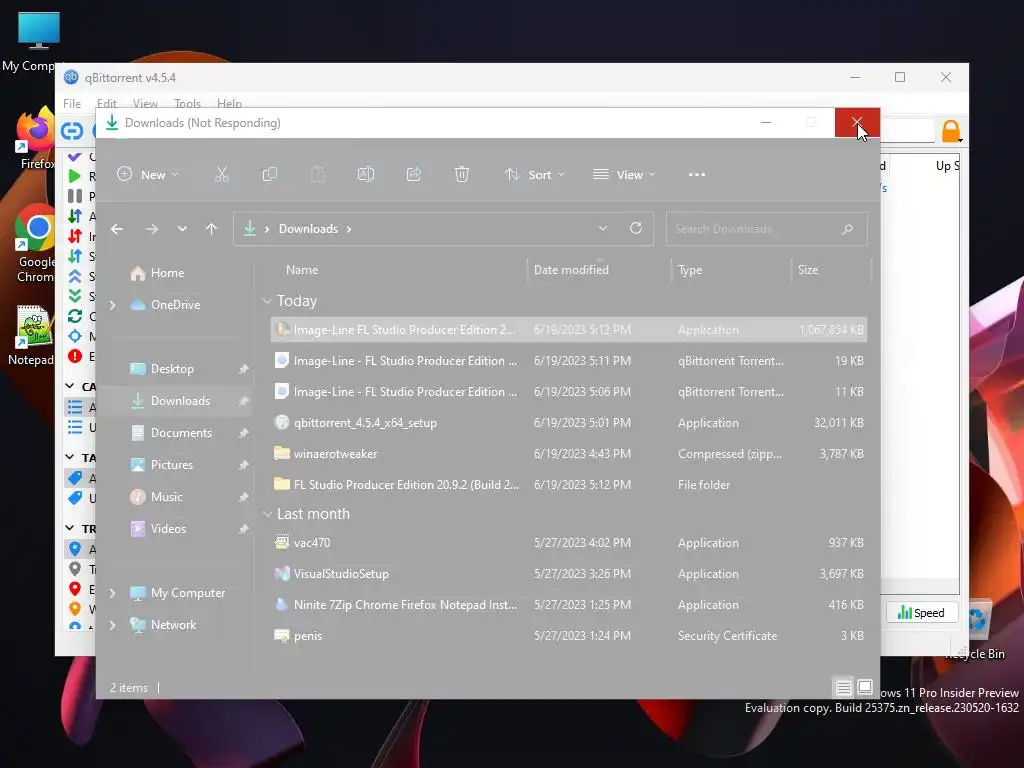Click the orange lock icon in qBittorrent
This screenshot has width=1024, height=768.
[951, 131]
